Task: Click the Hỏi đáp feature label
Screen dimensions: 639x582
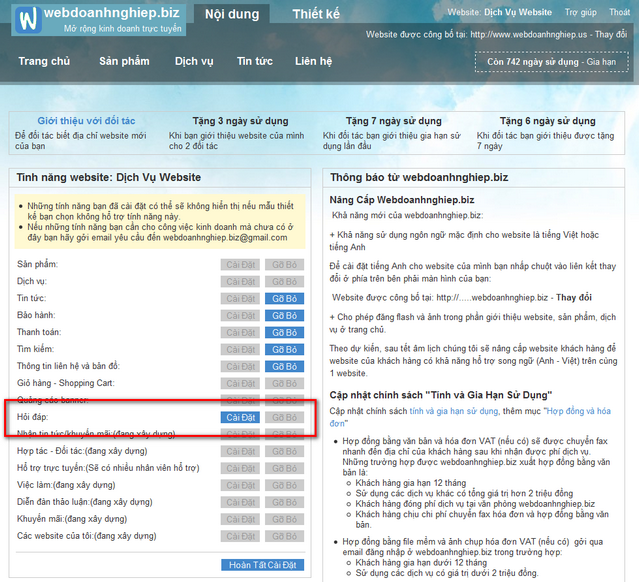Action: click(33, 417)
